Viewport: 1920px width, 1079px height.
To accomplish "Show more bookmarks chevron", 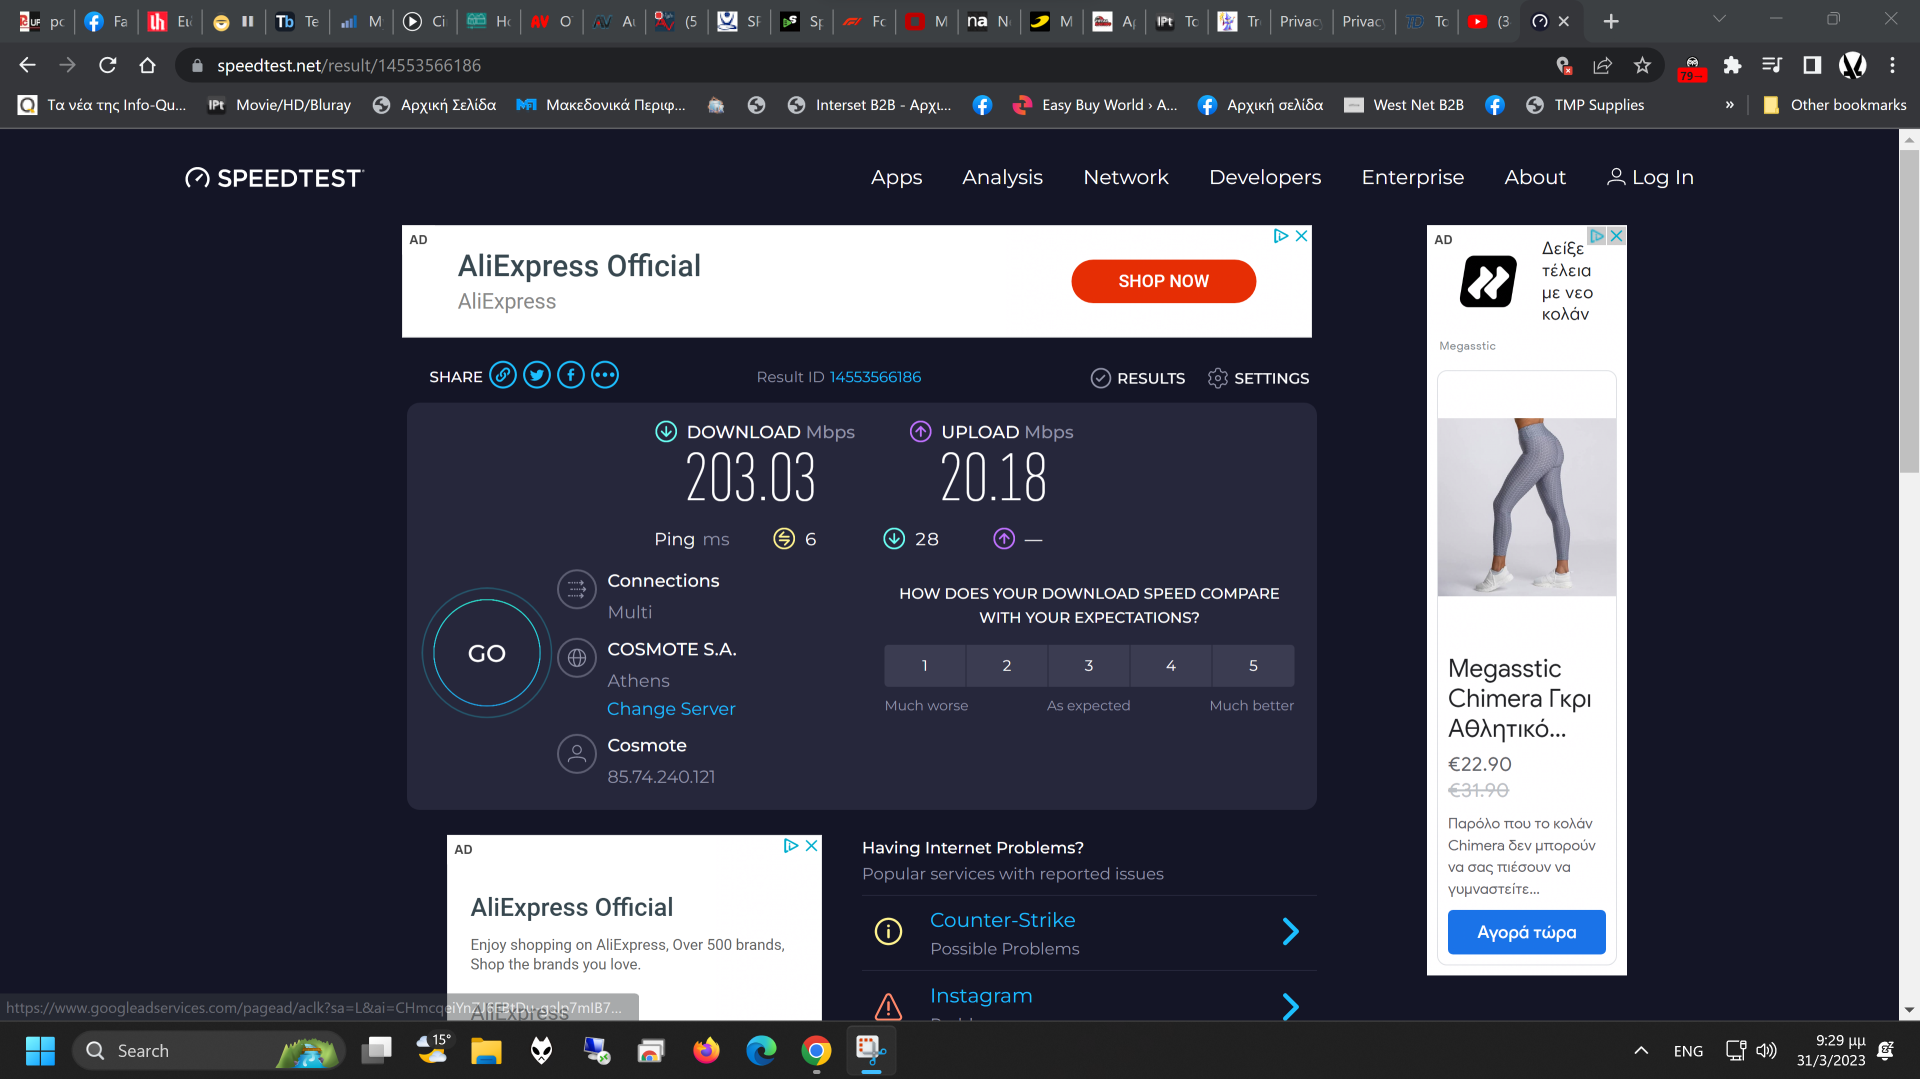I will (x=1729, y=105).
